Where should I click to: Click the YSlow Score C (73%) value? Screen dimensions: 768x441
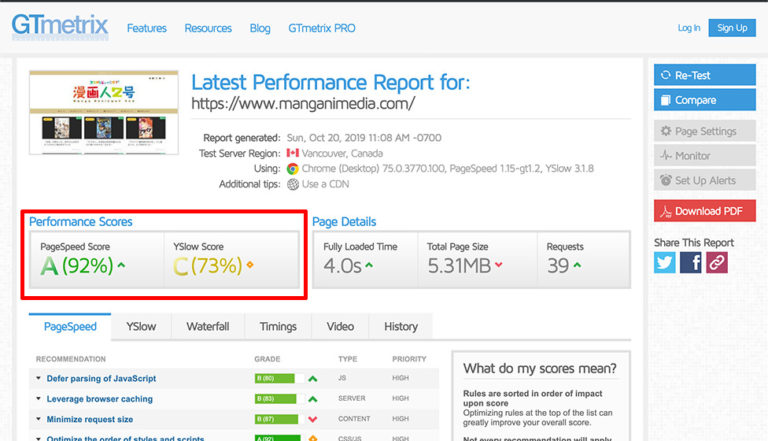[x=208, y=266]
